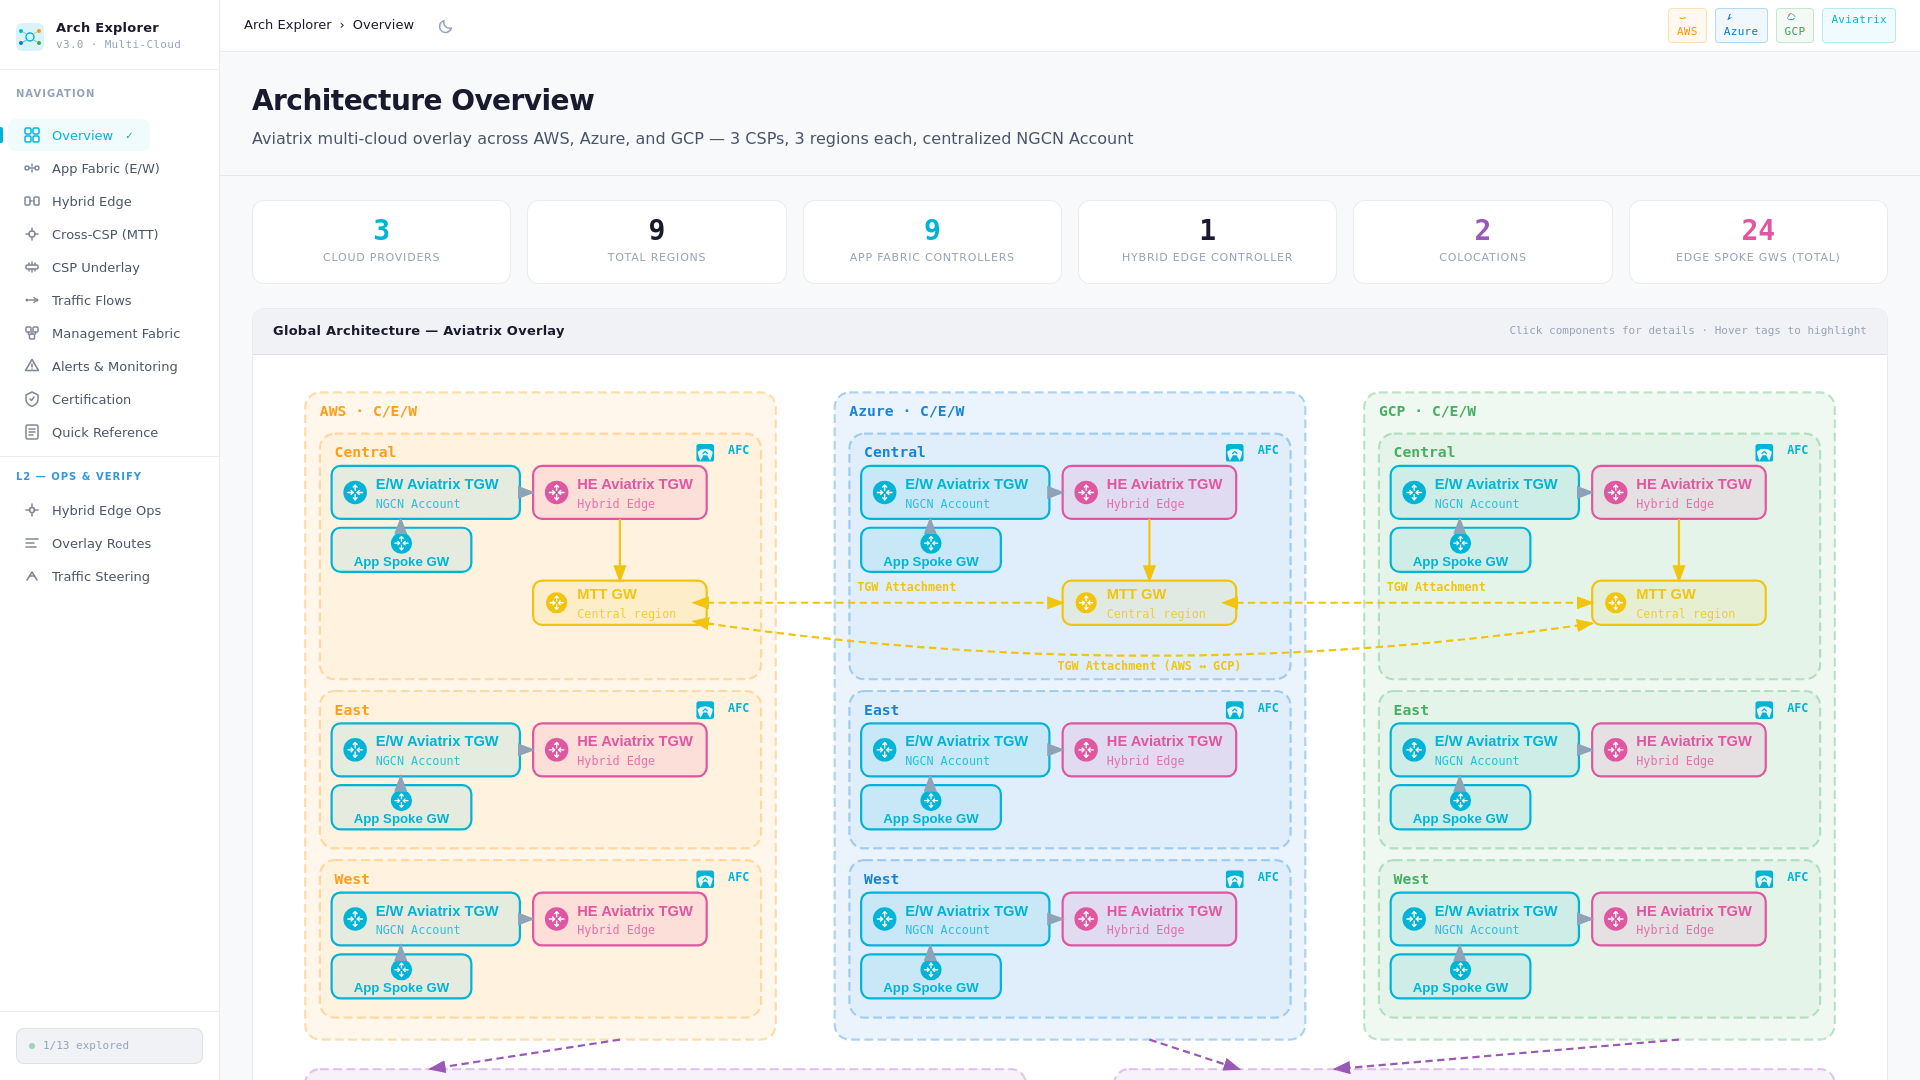Select HE Aviatrix TGW in AWS East
This screenshot has height=1080, width=1920.
[619, 750]
